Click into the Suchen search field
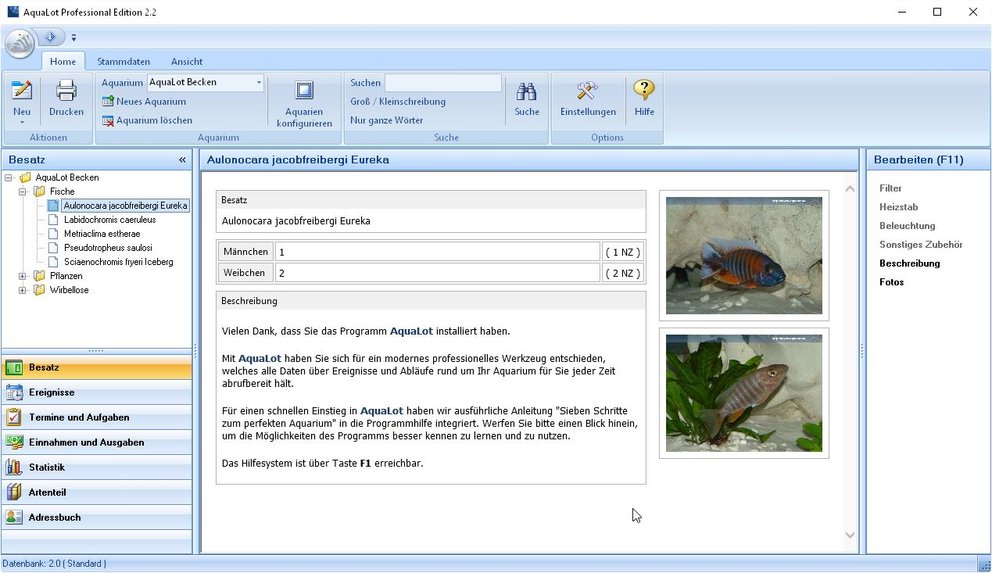The width and height of the screenshot is (992, 573). tap(443, 83)
